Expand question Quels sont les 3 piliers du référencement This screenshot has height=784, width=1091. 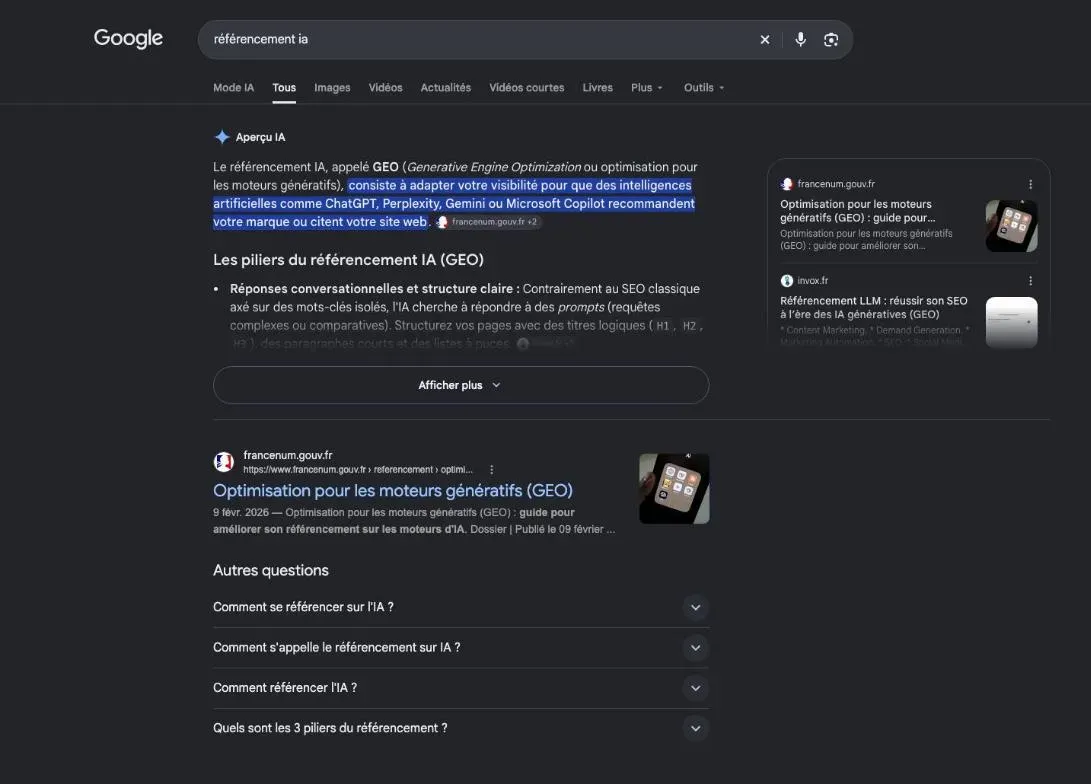click(x=461, y=728)
